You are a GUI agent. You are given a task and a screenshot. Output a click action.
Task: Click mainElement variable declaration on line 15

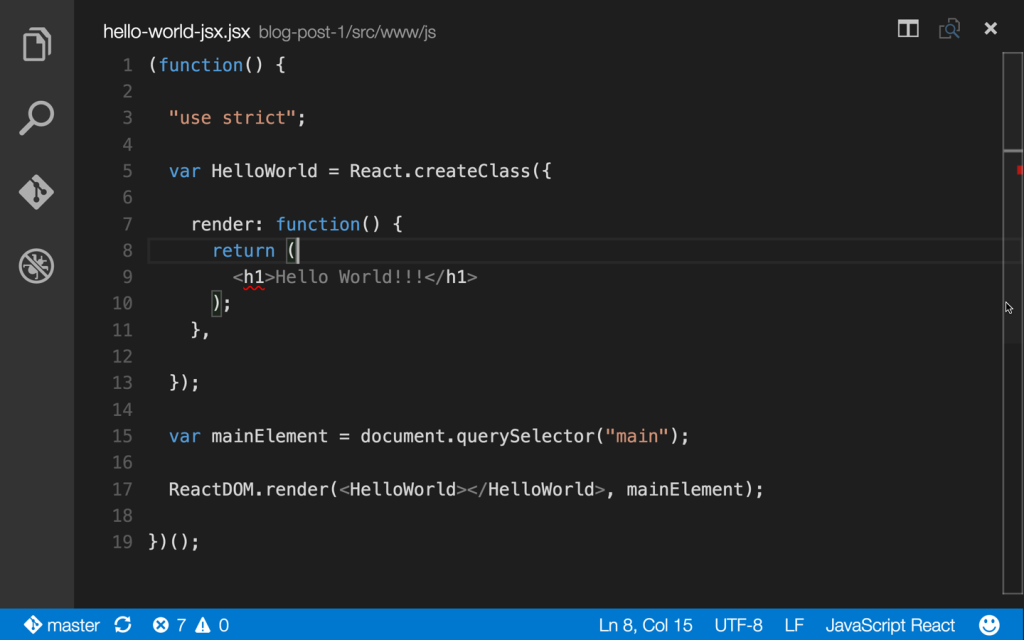point(269,436)
